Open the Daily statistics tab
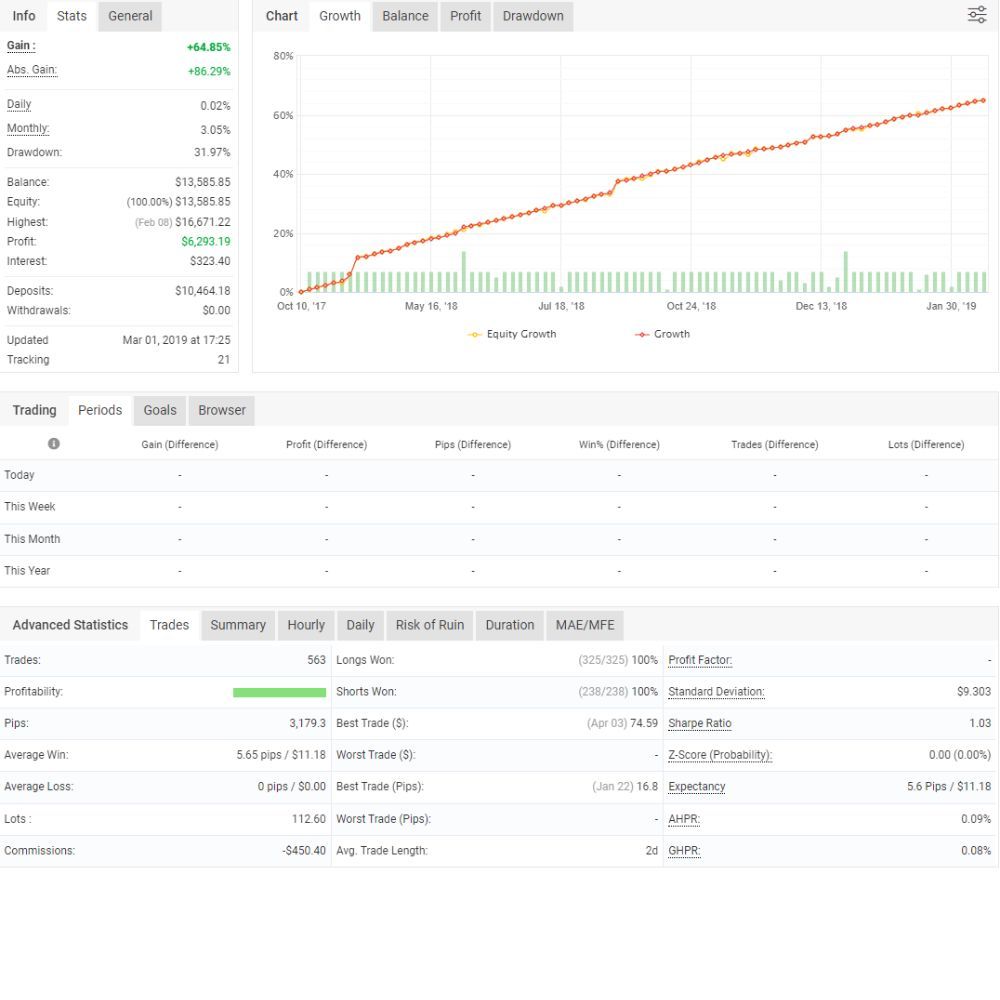The height and width of the screenshot is (1000, 1000). tap(360, 625)
